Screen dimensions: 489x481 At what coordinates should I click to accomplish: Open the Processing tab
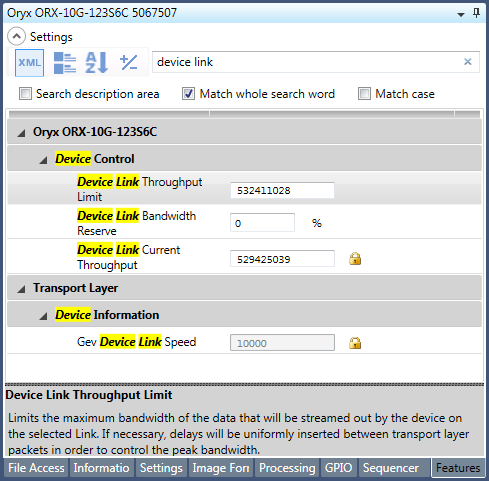[287, 468]
